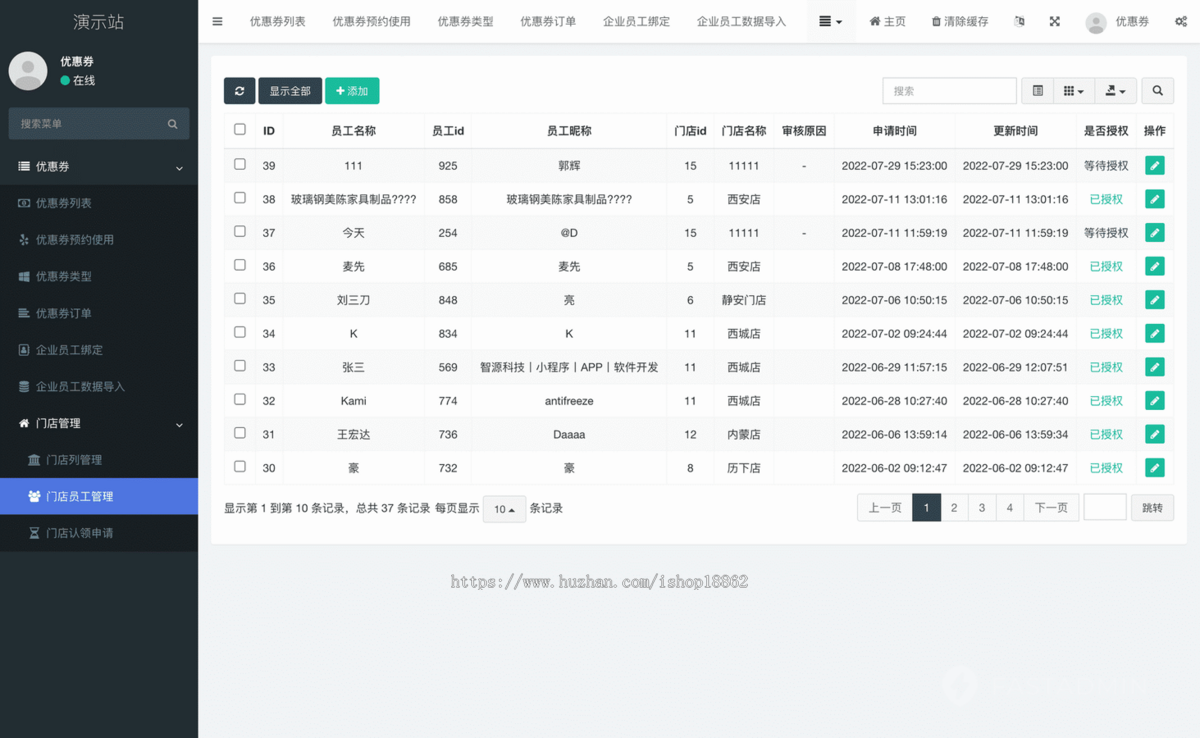Open the 优惠券订单 menu item in the top bar
This screenshot has width=1200, height=738.
point(548,20)
